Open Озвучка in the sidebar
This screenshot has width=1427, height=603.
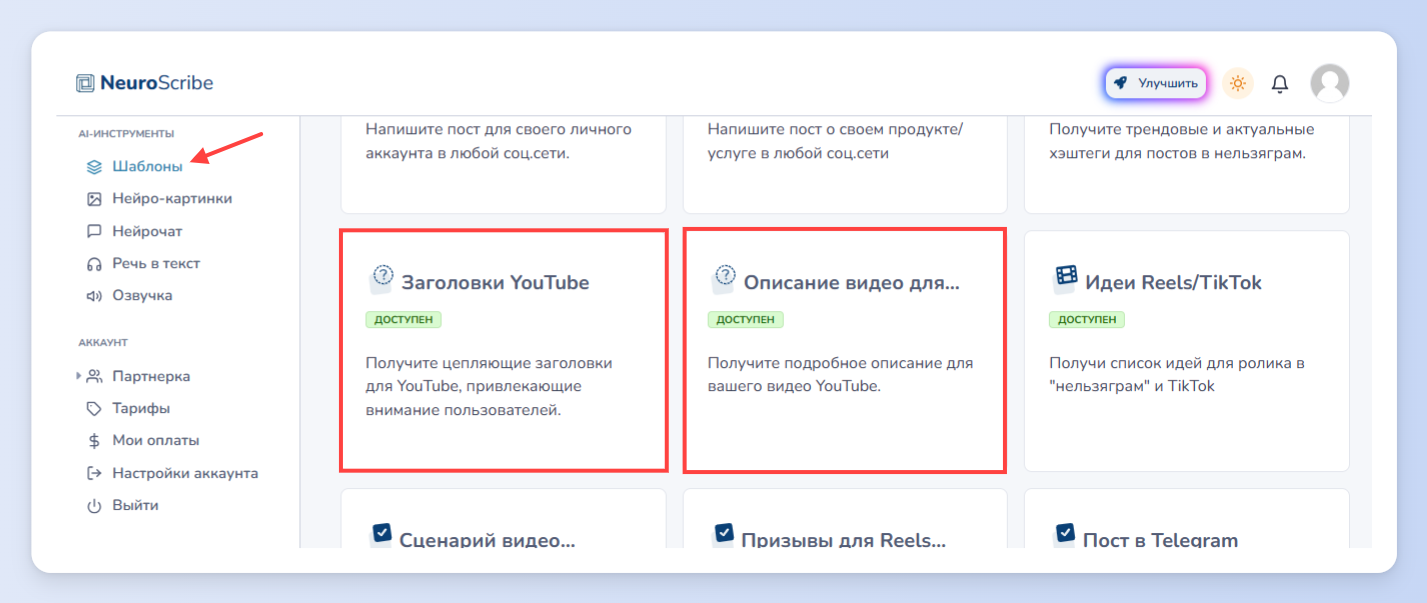[x=142, y=295]
